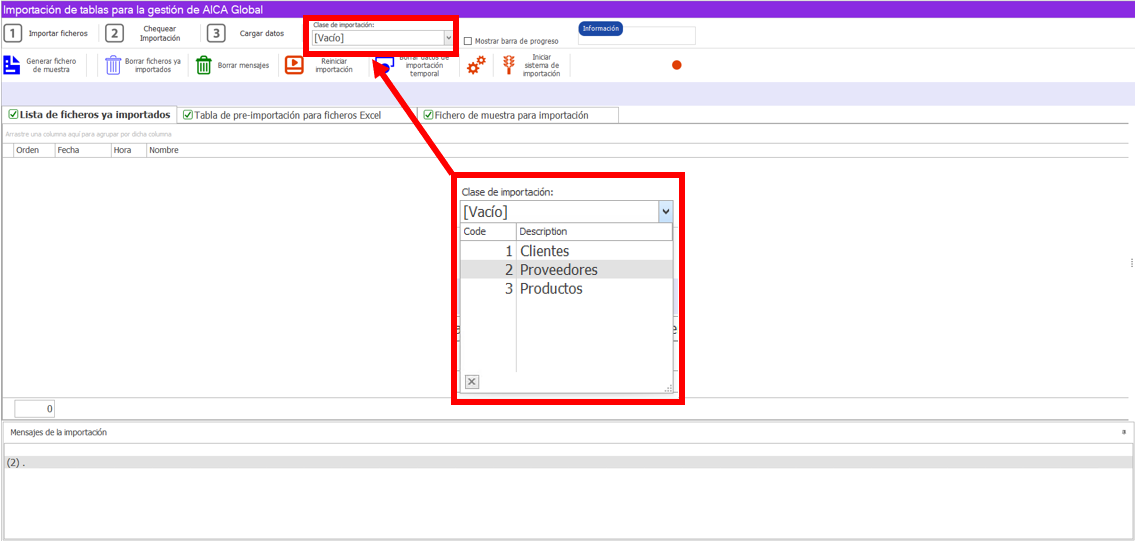Select Clientes from the dropdown list
The height and width of the screenshot is (541, 1136).
[544, 251]
